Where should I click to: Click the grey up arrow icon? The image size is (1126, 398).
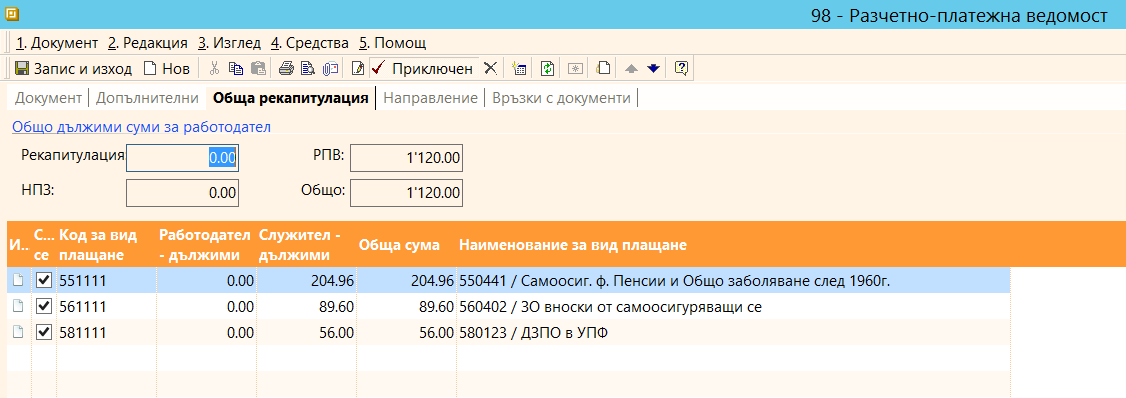click(x=631, y=68)
